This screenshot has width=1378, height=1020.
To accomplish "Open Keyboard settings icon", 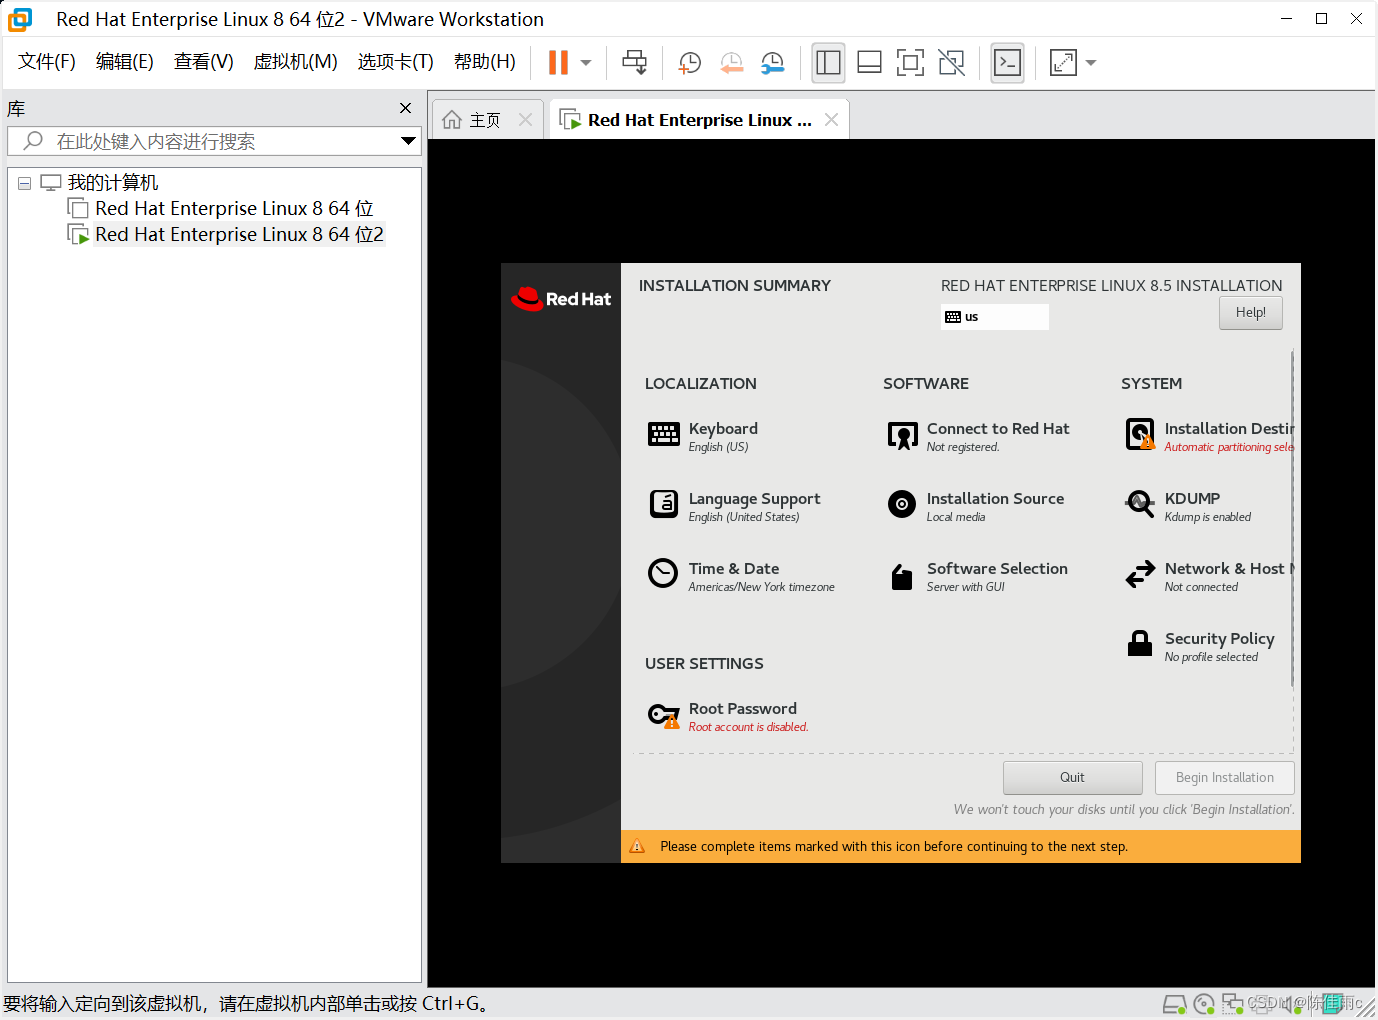I will point(664,434).
